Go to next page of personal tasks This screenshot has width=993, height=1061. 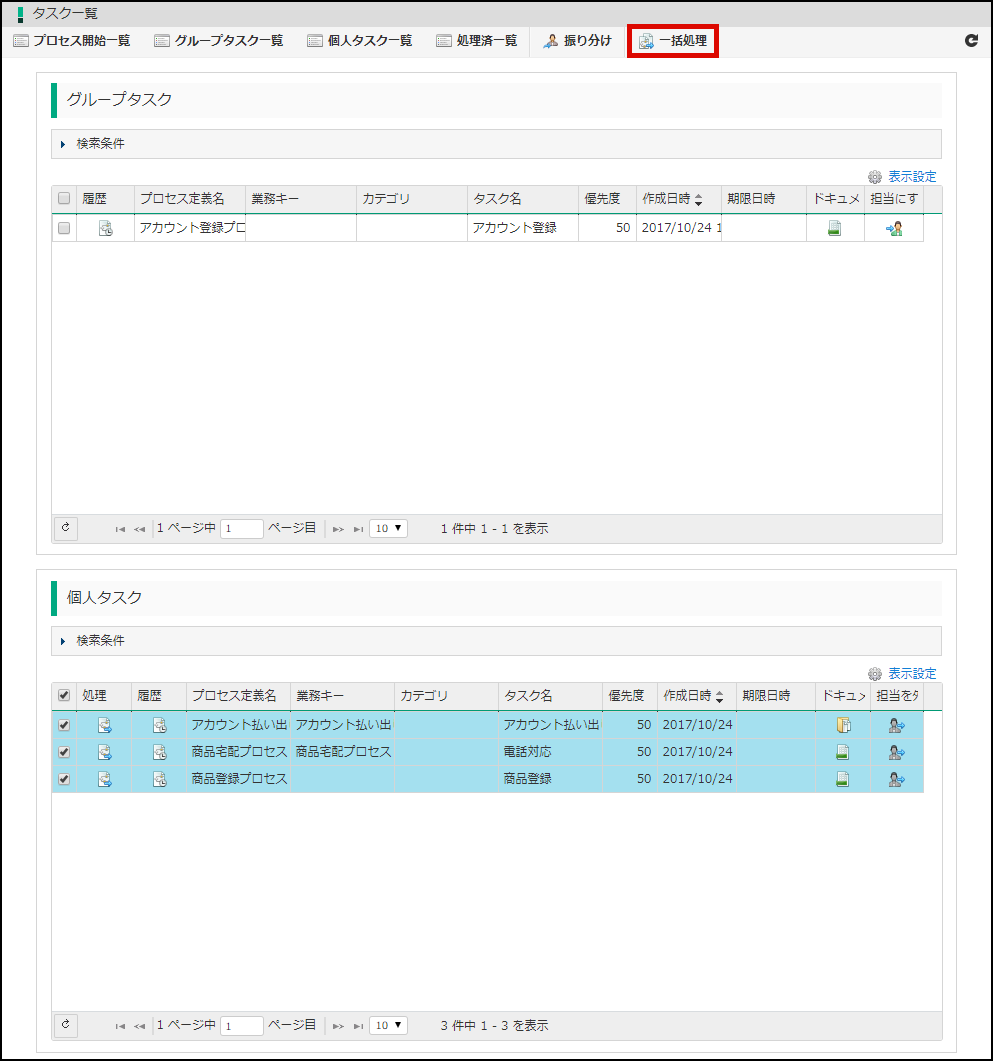[338, 1026]
